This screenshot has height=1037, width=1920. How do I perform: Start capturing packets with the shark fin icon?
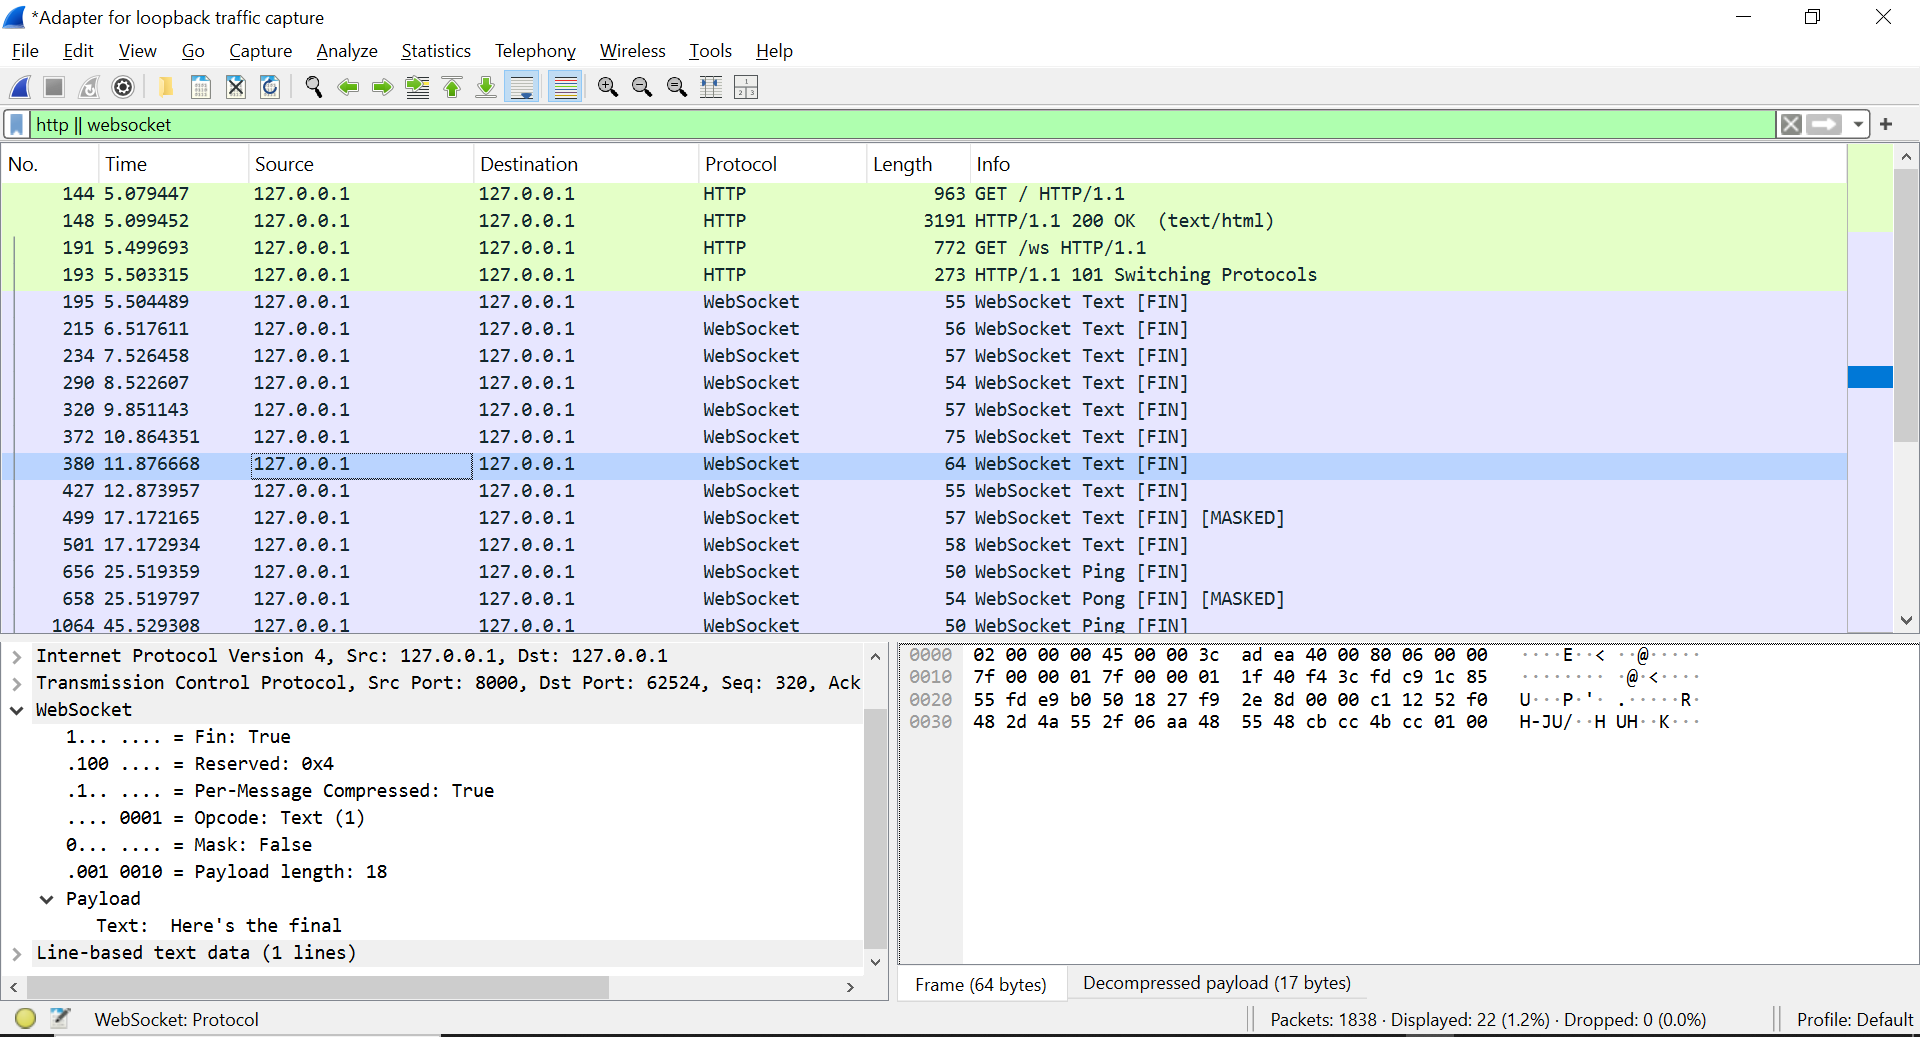click(20, 88)
